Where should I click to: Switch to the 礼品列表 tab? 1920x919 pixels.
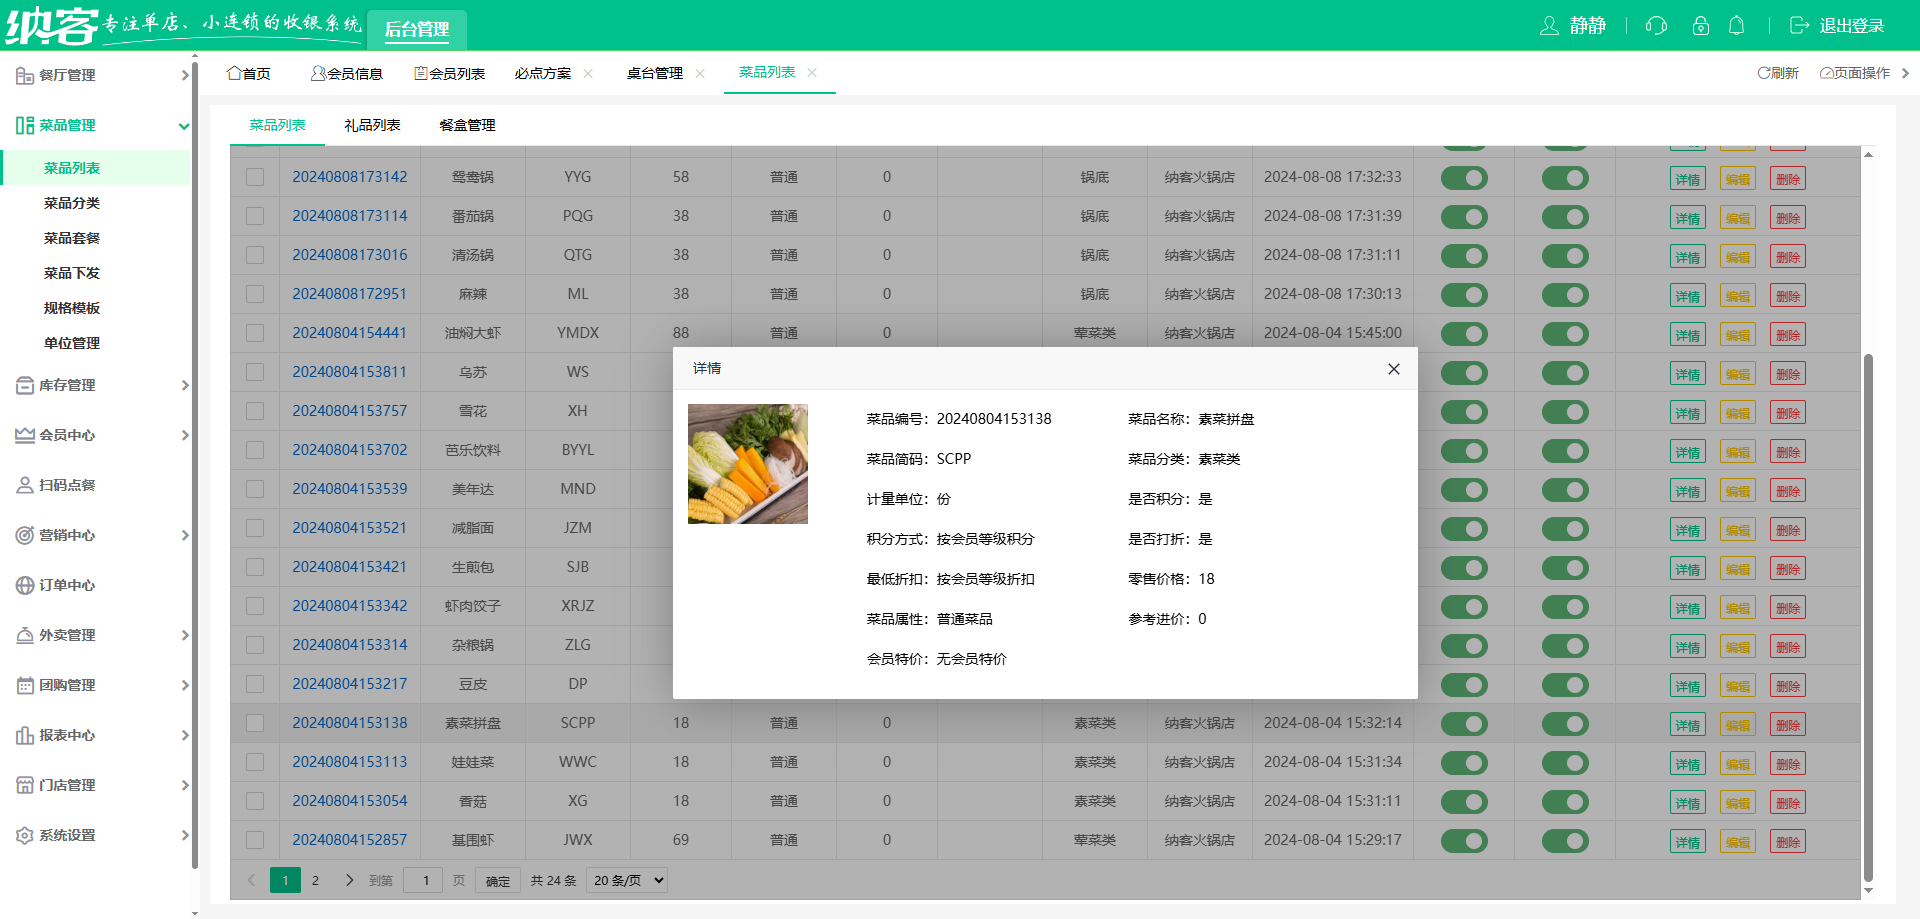(373, 125)
